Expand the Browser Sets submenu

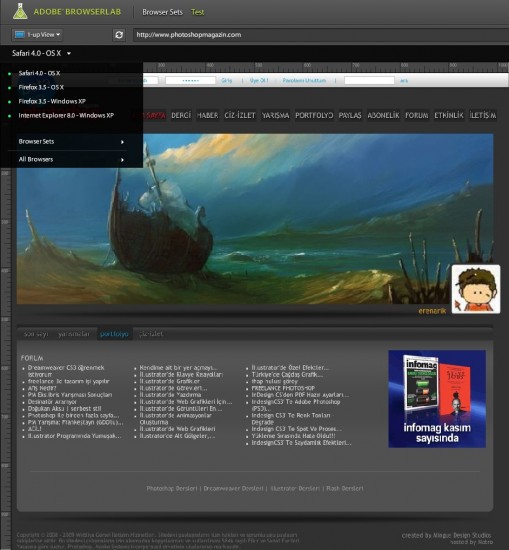tap(71, 142)
